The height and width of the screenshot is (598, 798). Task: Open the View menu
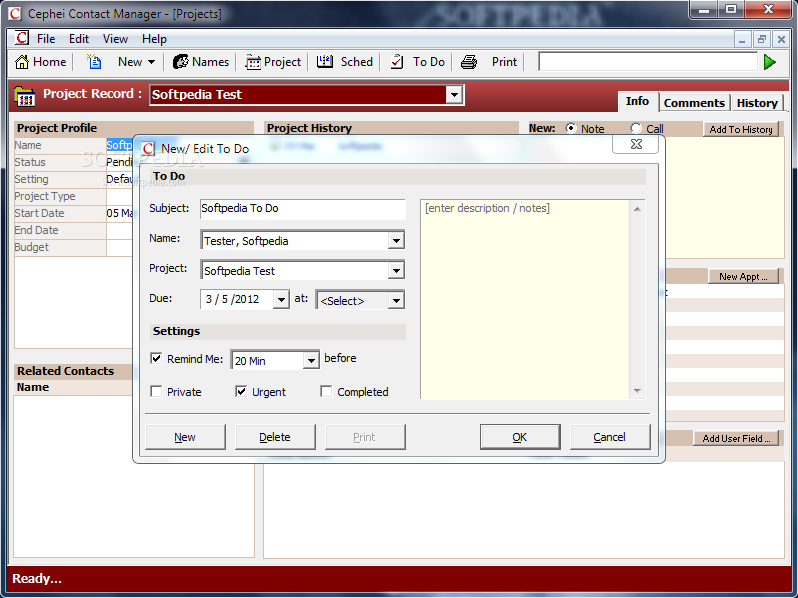[115, 39]
